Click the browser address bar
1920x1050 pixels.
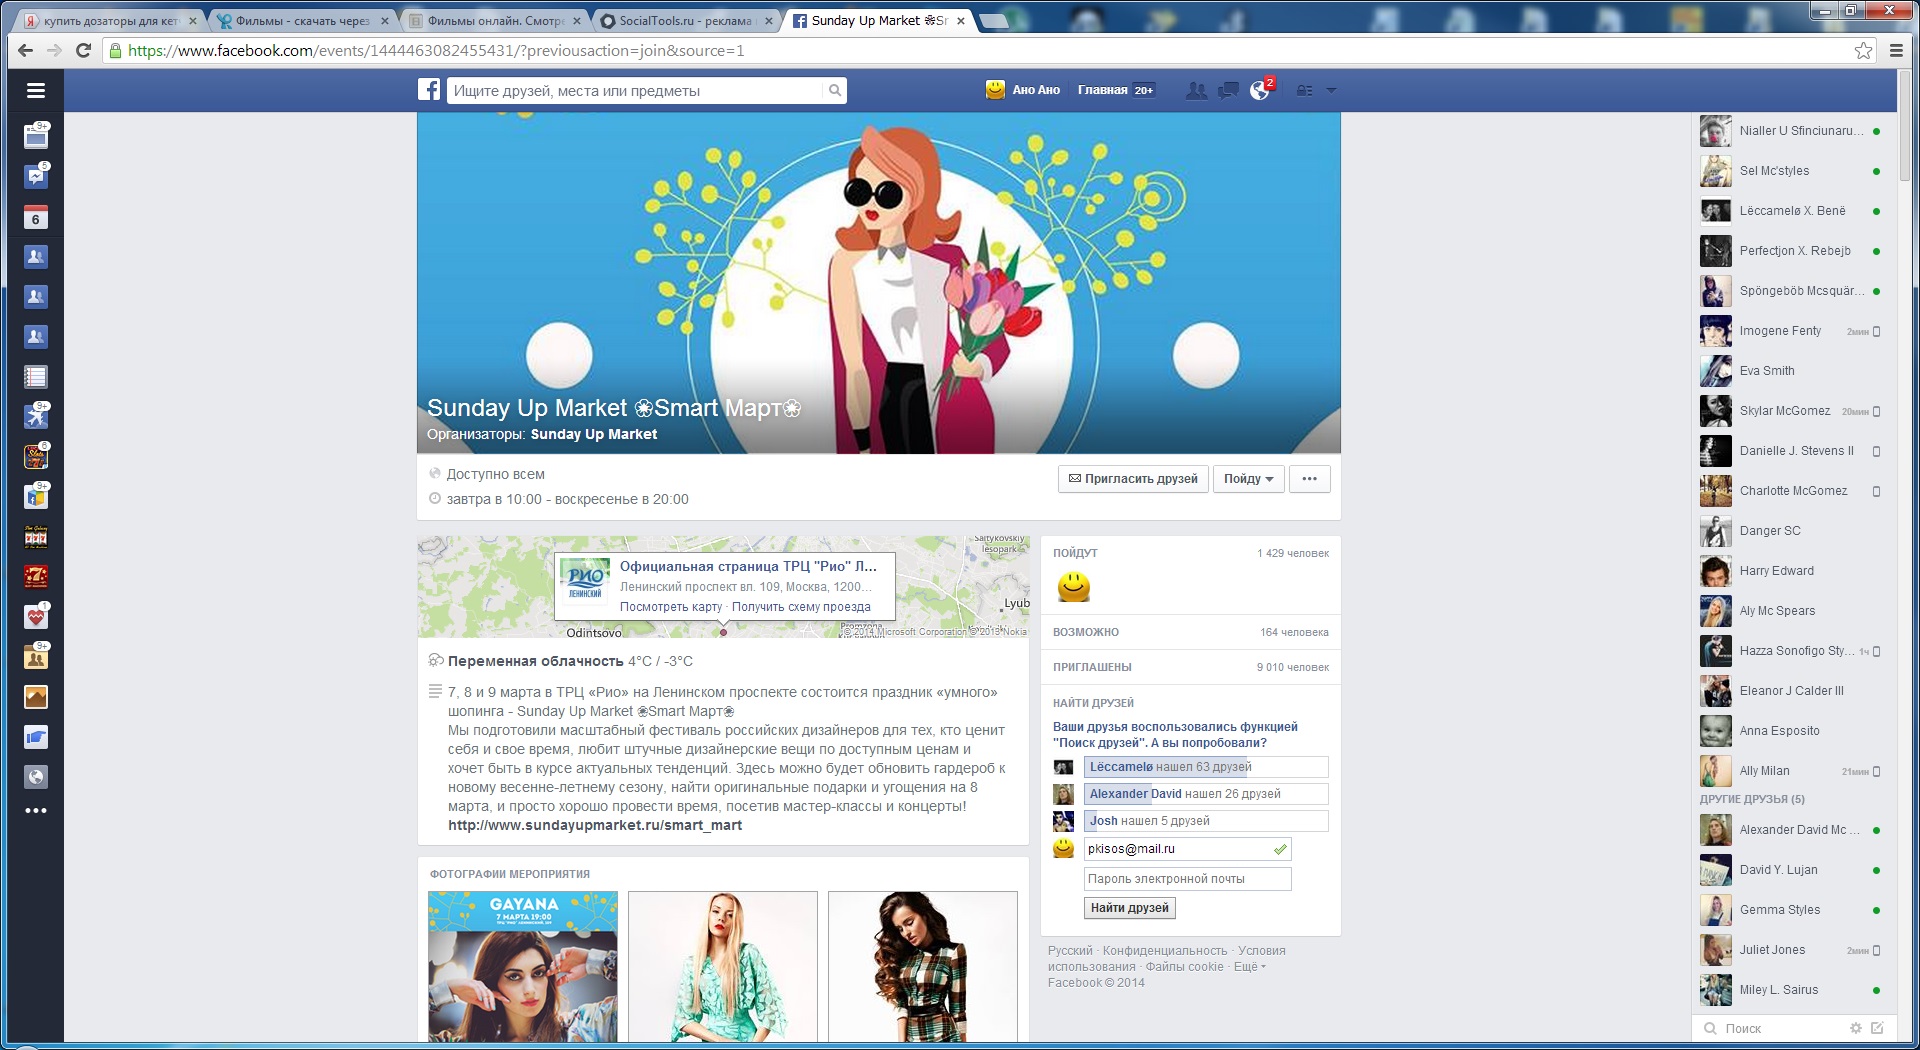(980, 51)
